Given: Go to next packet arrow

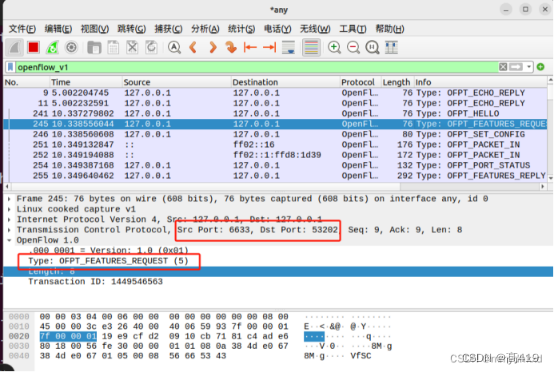Looking at the screenshot, I should pyautogui.click(x=212, y=47).
